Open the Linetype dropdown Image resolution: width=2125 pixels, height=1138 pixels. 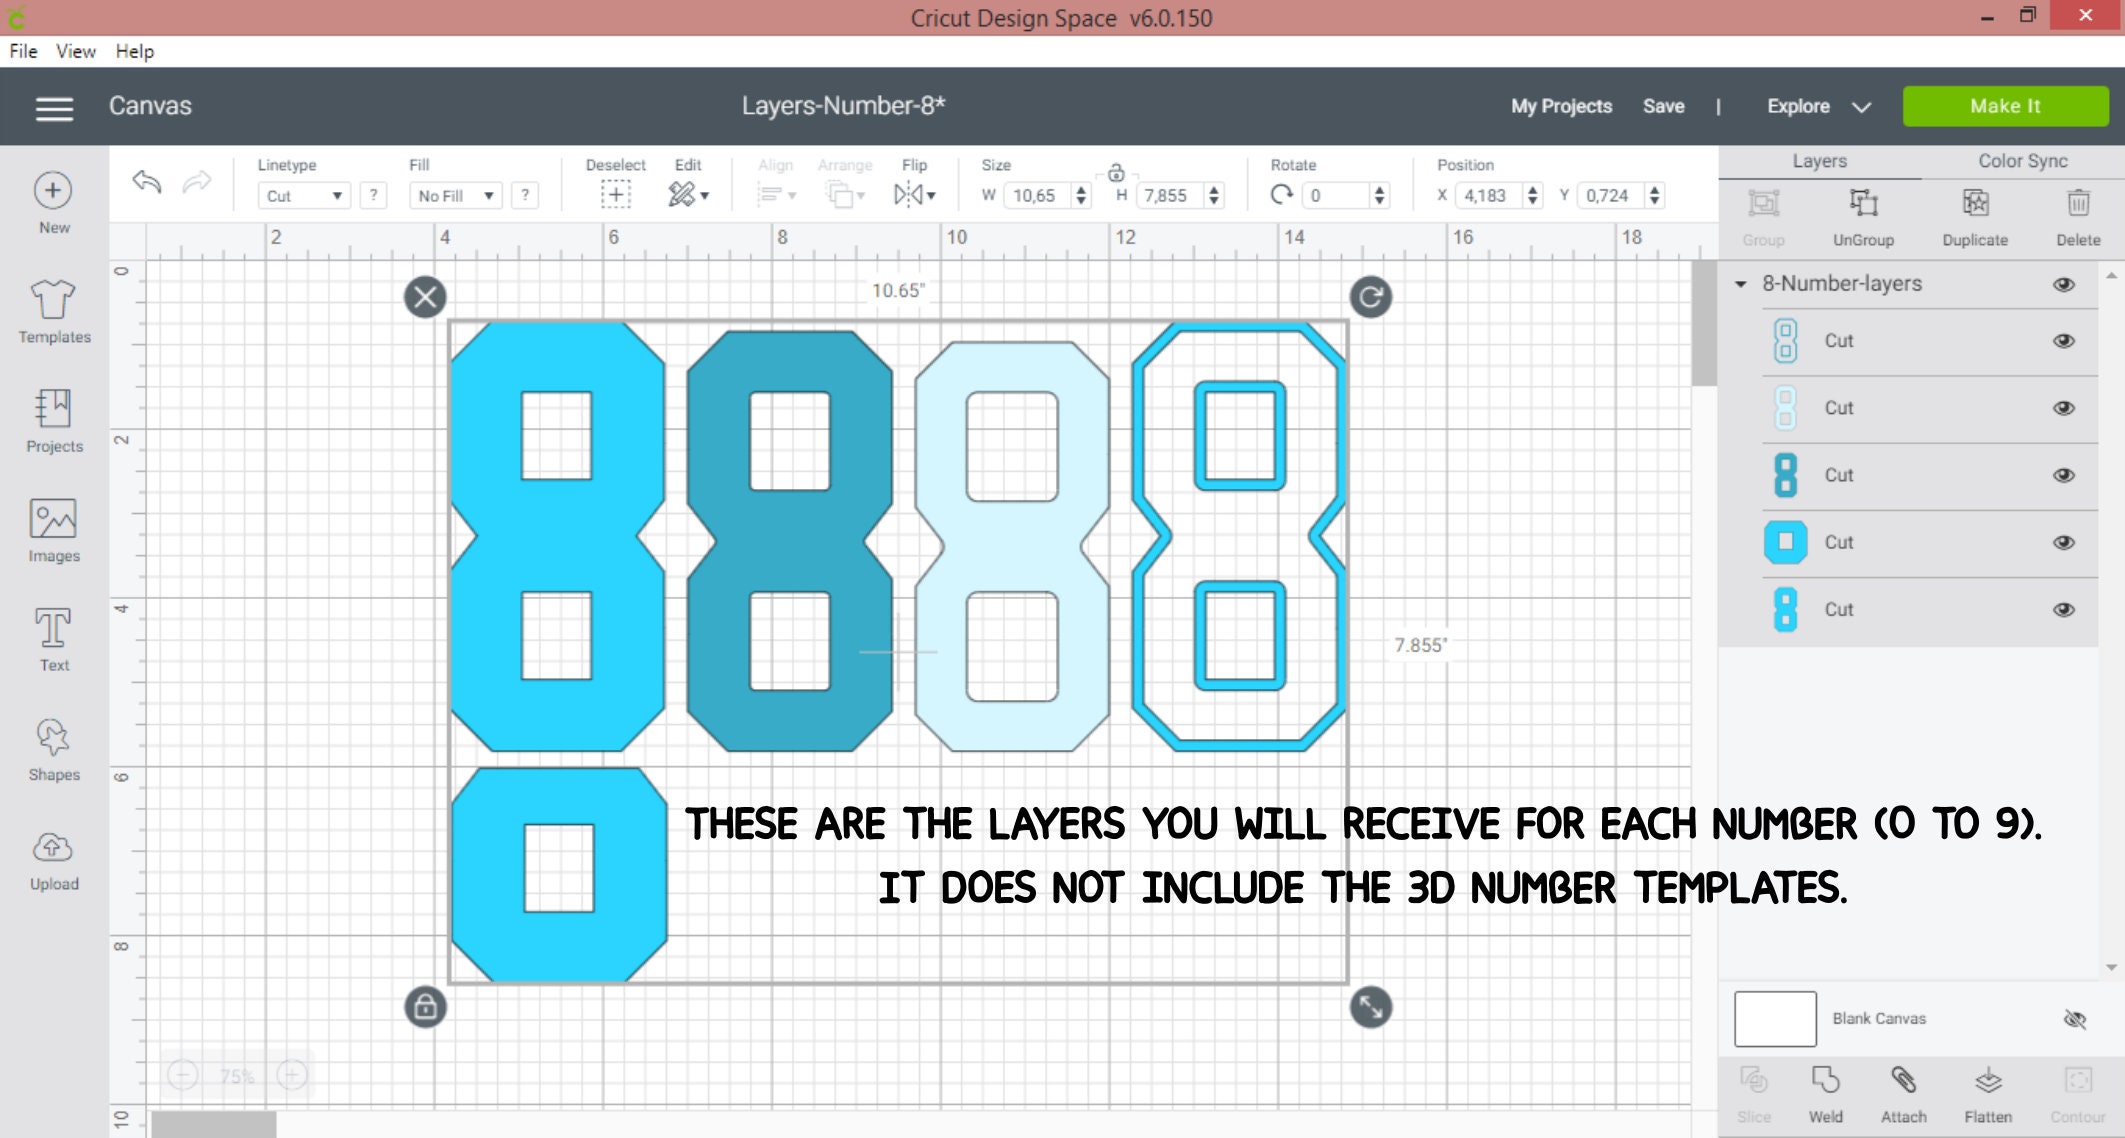302,196
